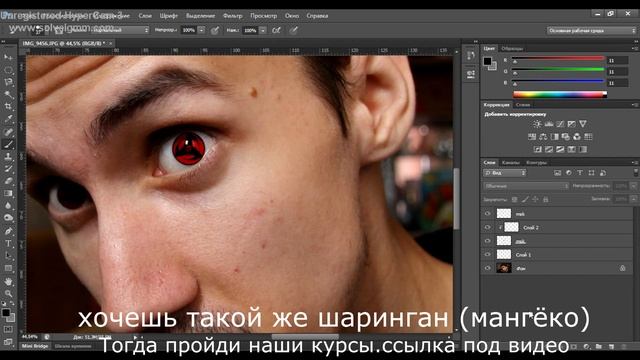
Task: Hide the third layer via eye icon
Action: pyautogui.click(x=487, y=241)
